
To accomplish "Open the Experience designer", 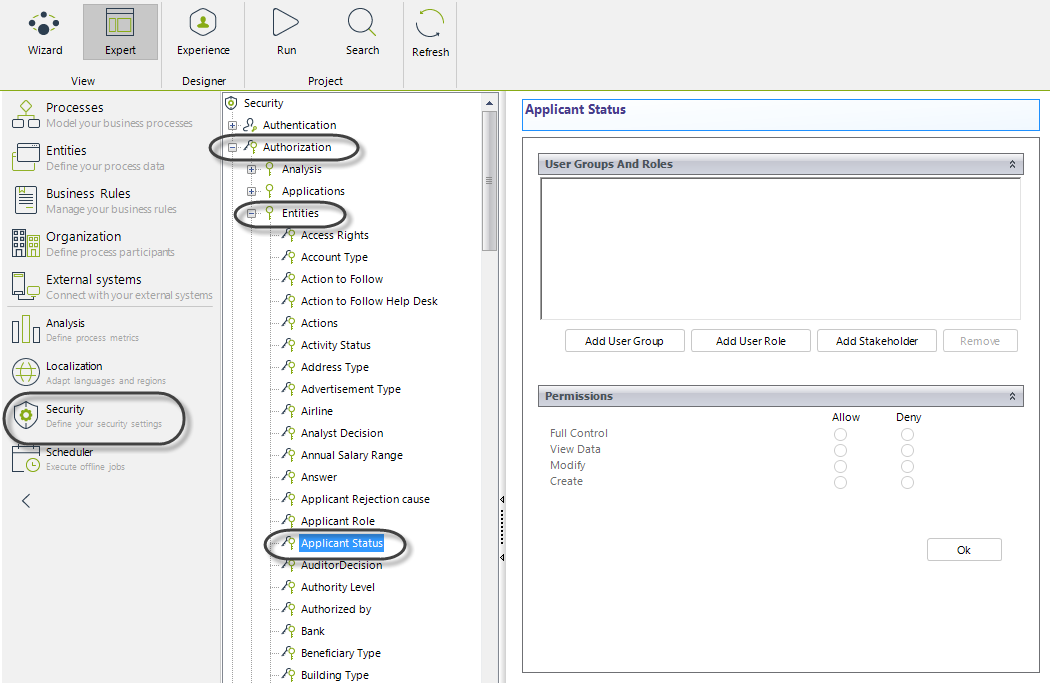I will [203, 24].
